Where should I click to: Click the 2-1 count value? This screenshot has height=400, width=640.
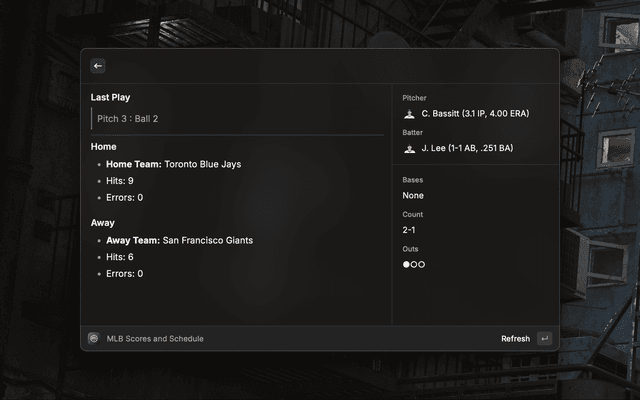[409, 230]
